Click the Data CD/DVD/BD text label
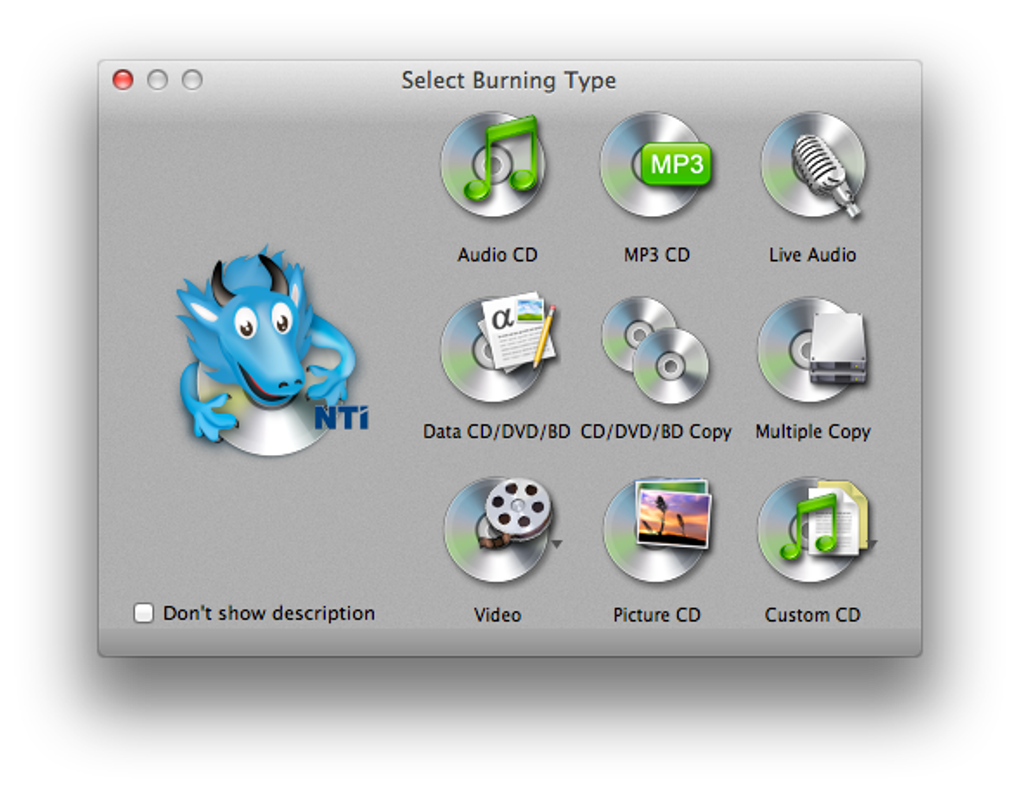The height and width of the screenshot is (793, 1020). click(x=496, y=431)
